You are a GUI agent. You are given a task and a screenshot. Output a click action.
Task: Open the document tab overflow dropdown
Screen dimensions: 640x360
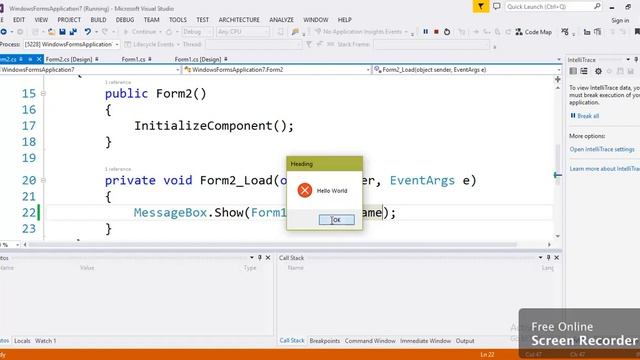(558, 60)
